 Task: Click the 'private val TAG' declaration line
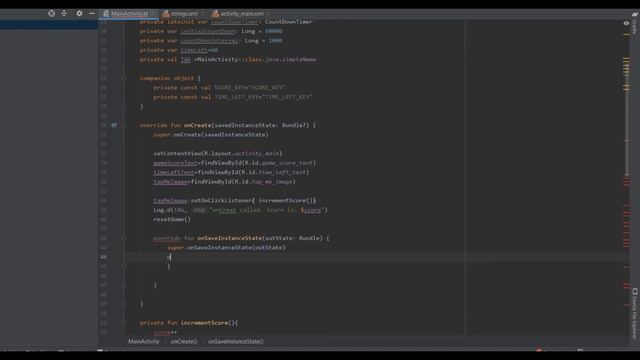point(227,59)
